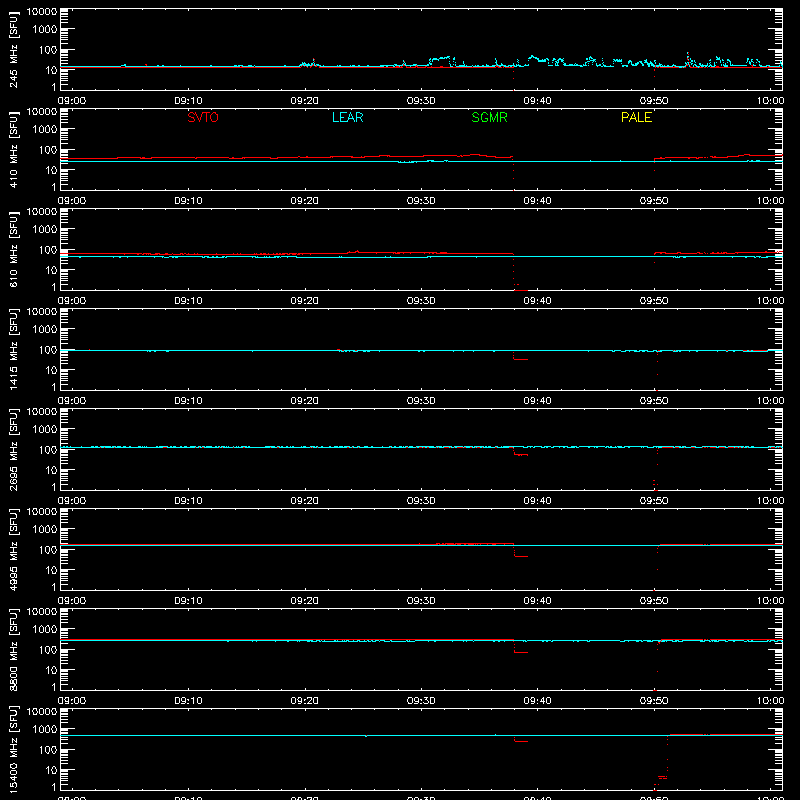Click 09:00 under the 245 MHz panel

point(71,101)
